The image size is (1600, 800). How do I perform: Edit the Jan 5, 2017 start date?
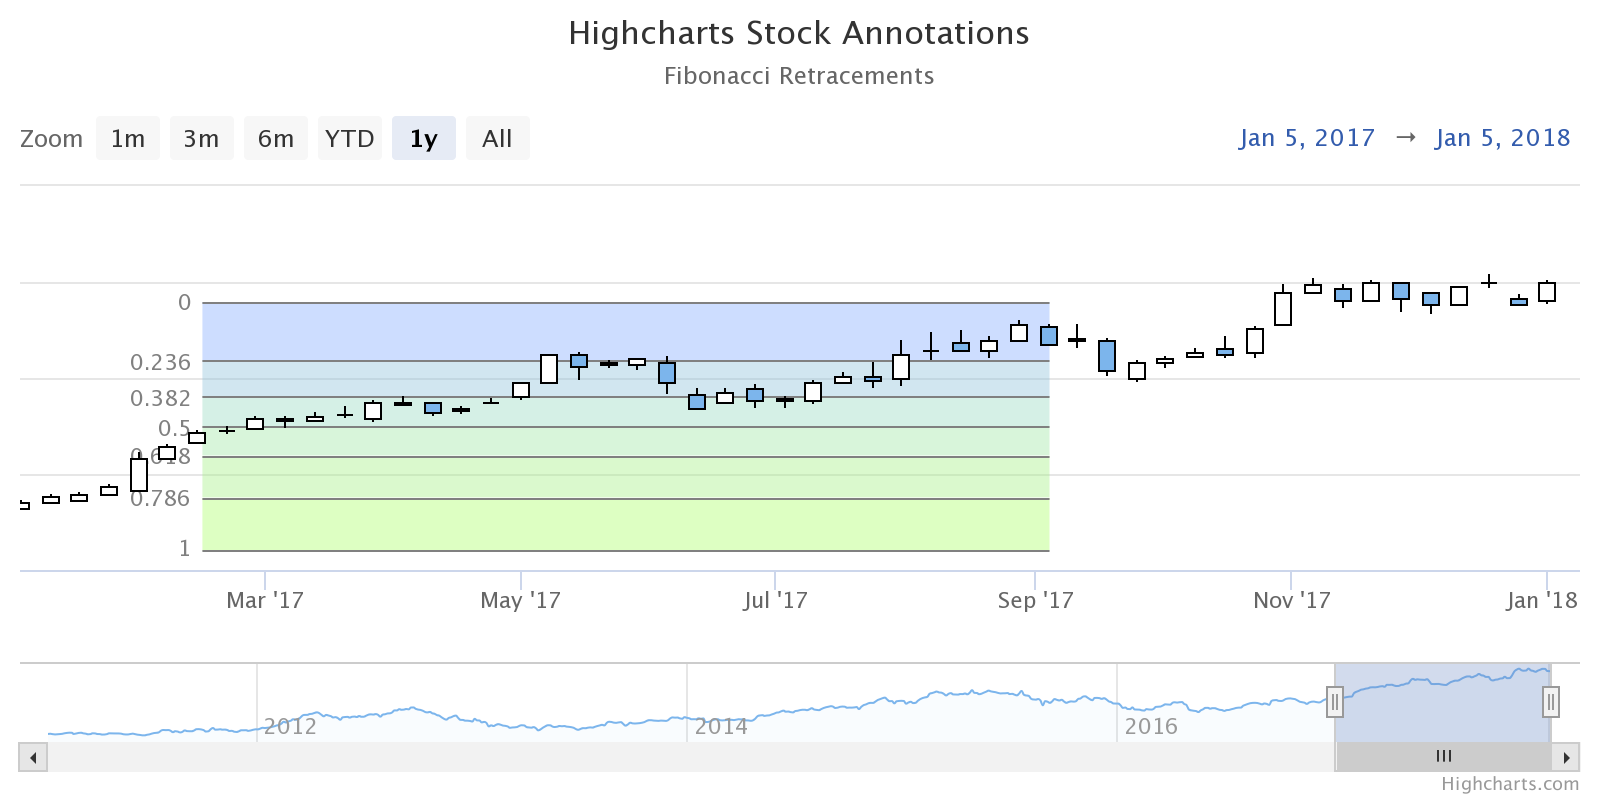[x=1307, y=138]
